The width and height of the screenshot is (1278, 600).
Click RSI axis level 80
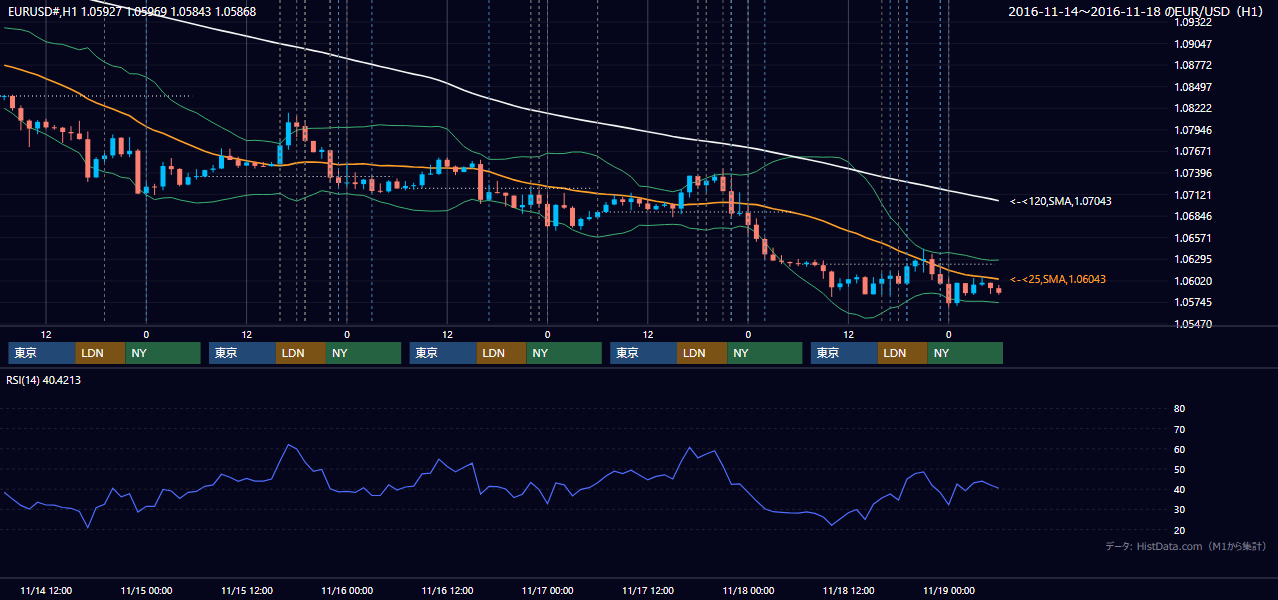(x=1179, y=409)
